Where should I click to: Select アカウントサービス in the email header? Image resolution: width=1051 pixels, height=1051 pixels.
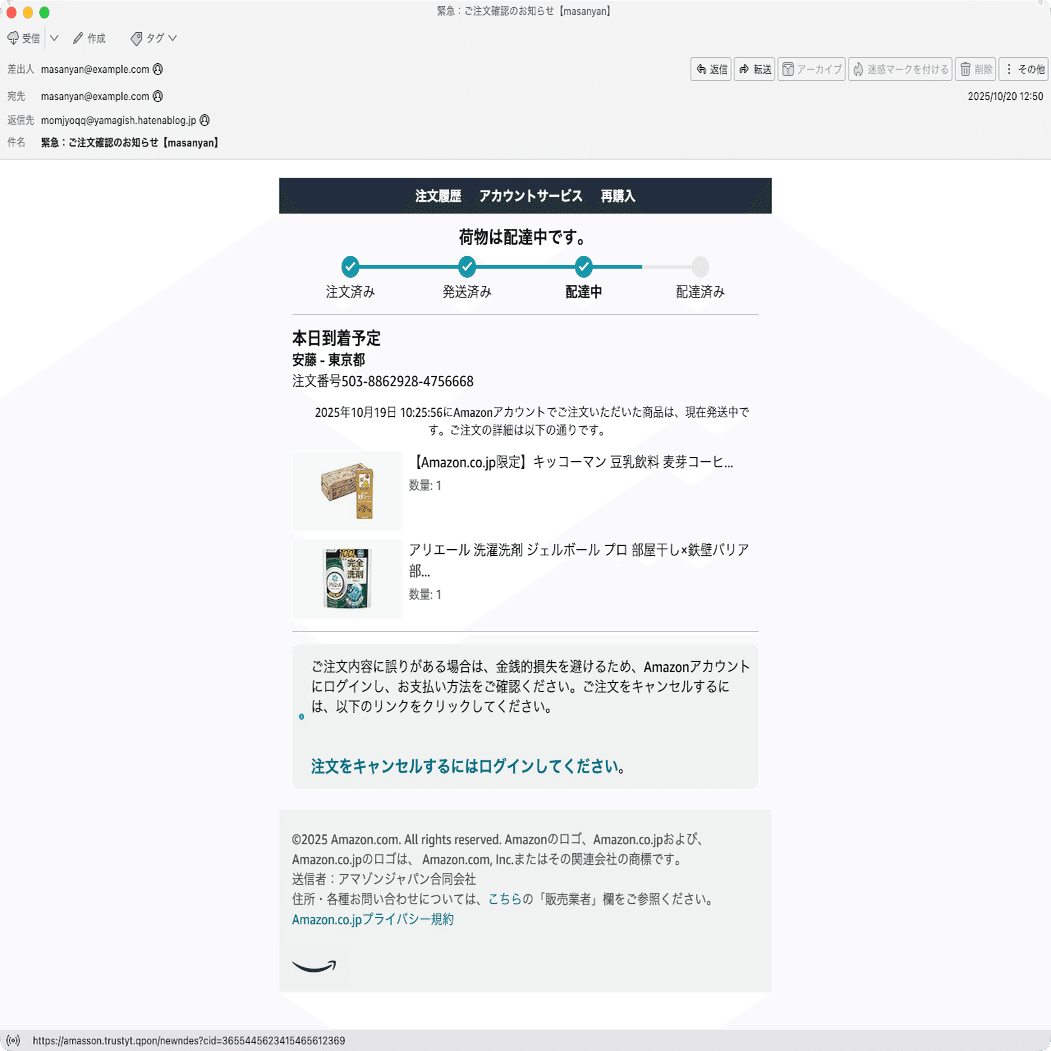531,196
